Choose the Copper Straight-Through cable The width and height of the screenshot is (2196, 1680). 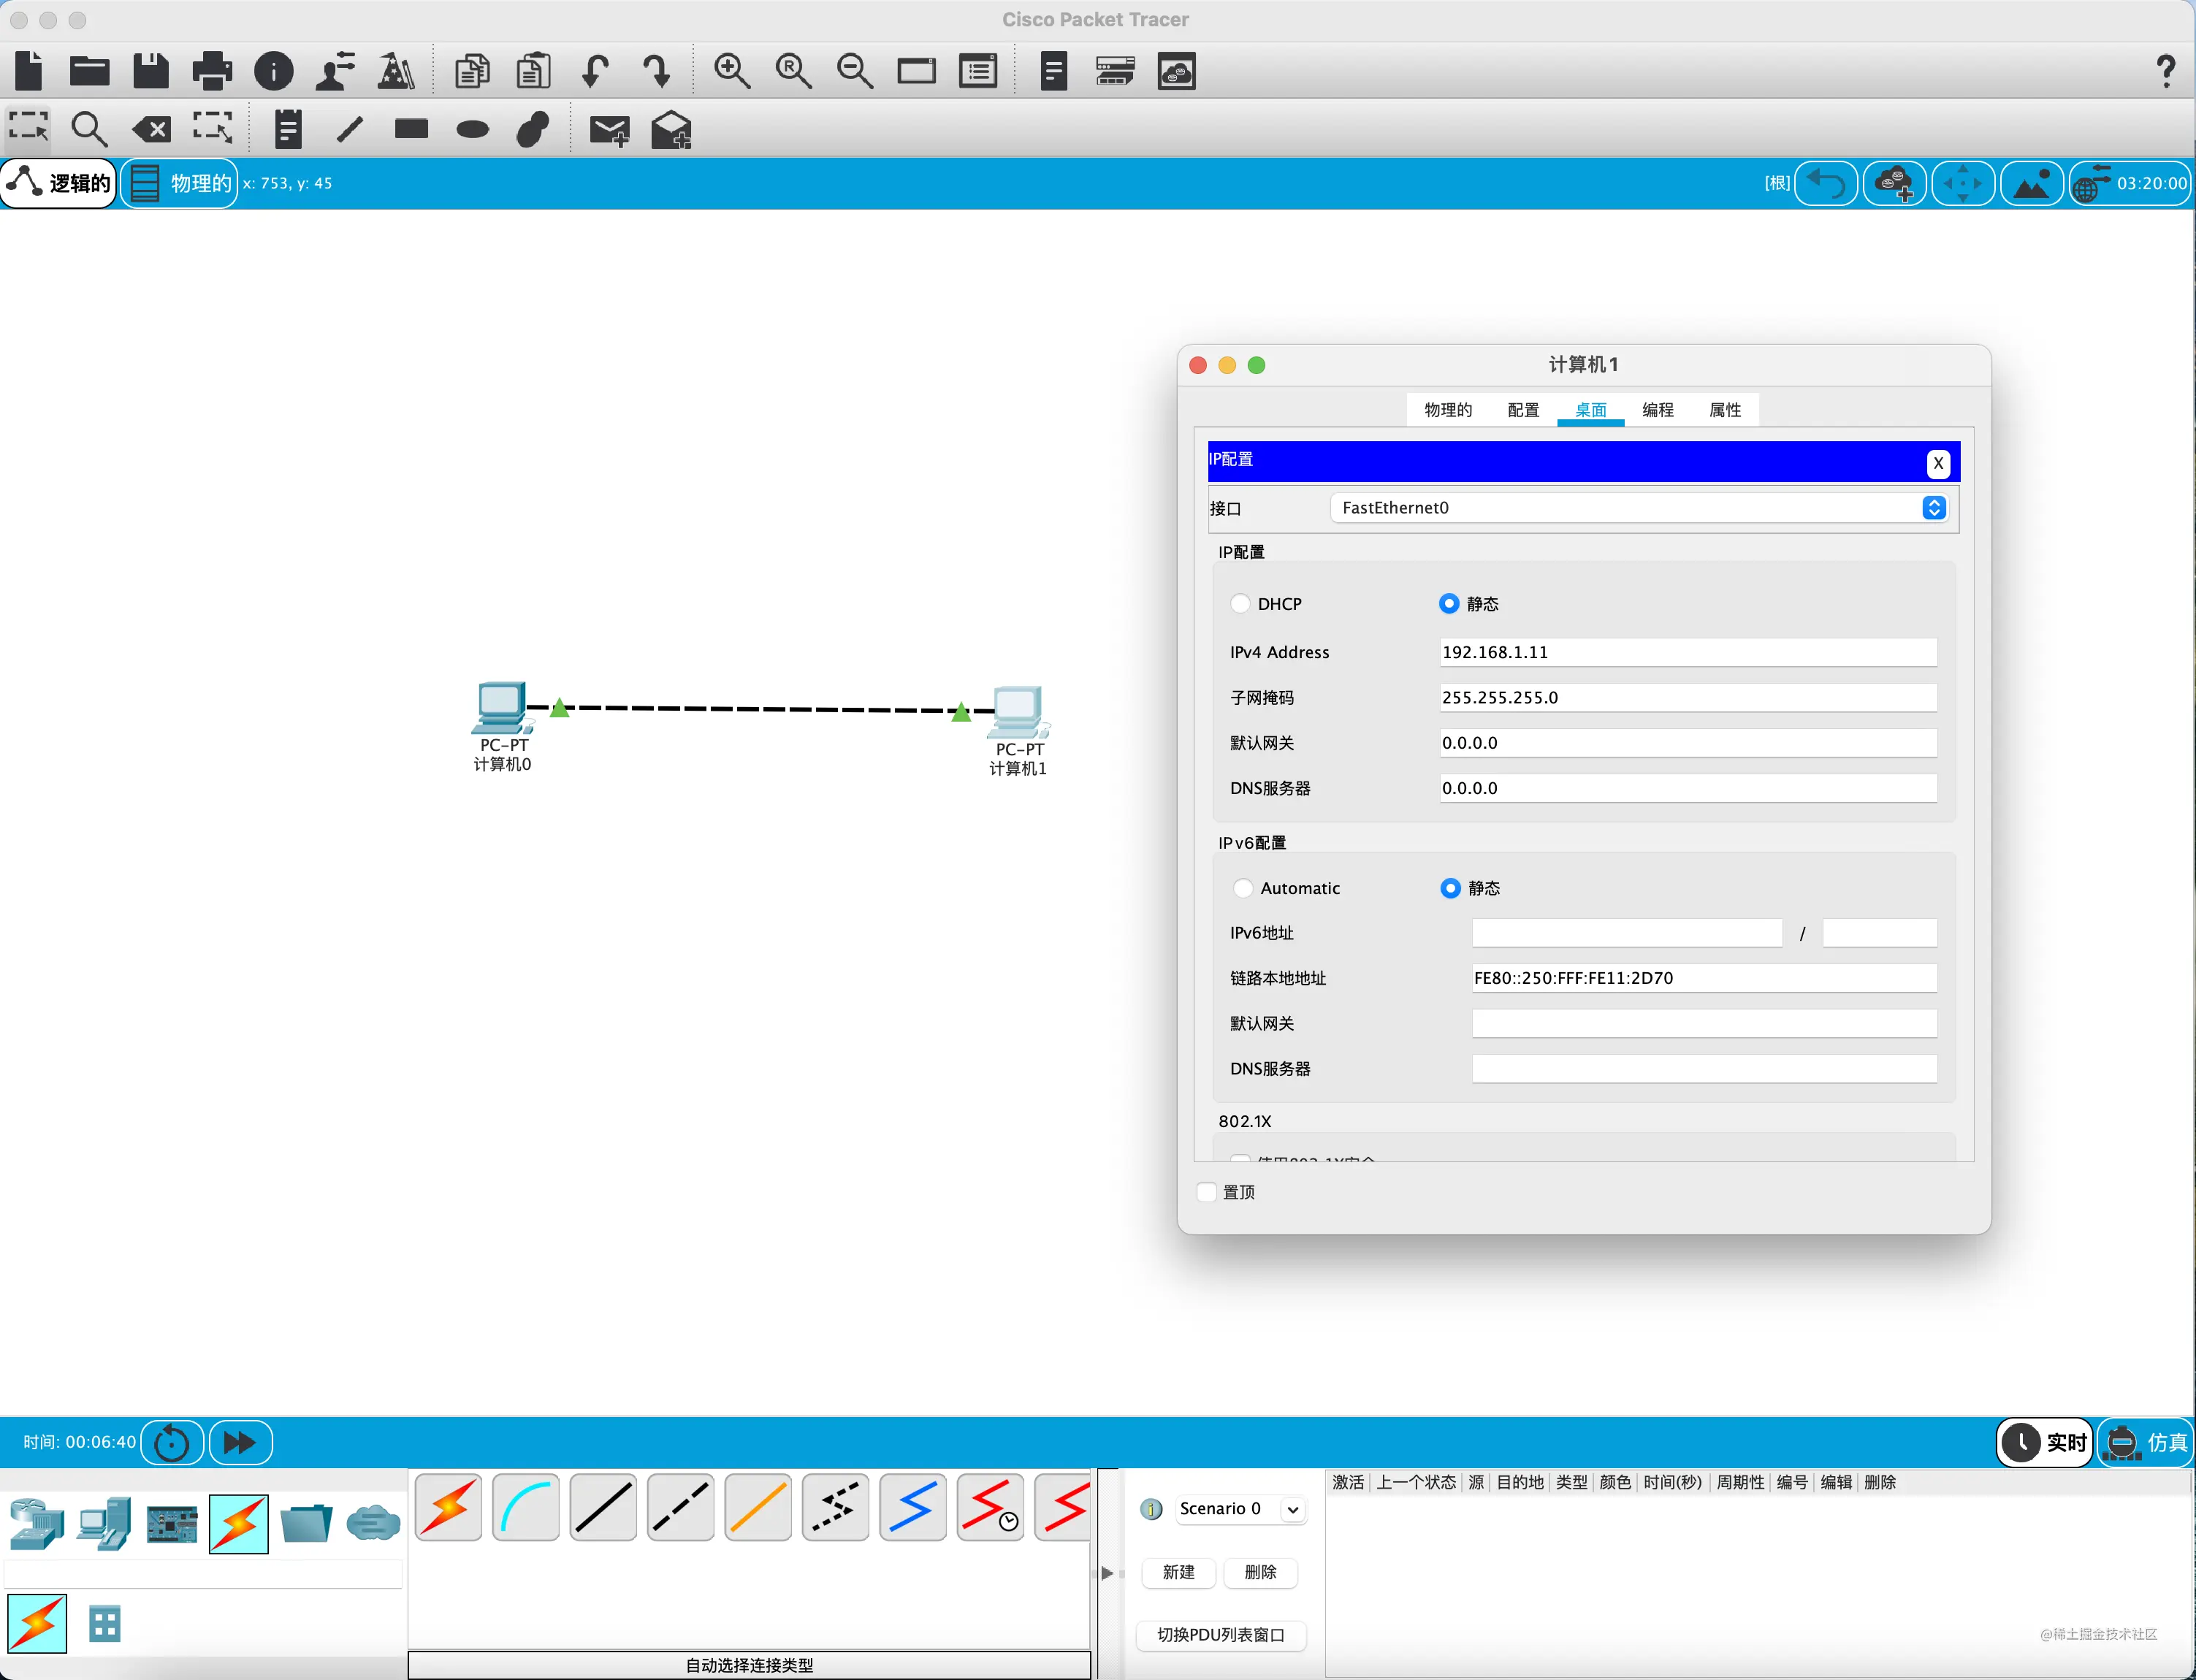click(x=603, y=1507)
